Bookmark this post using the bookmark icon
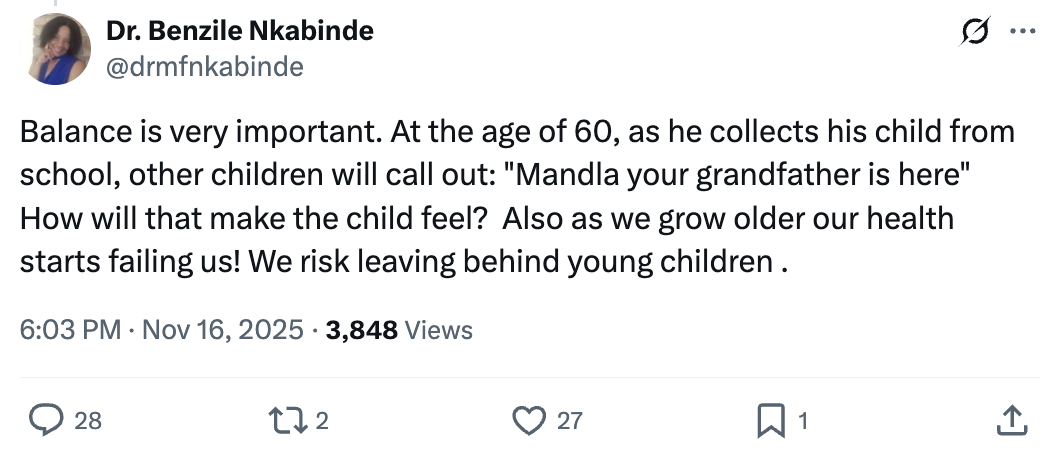Viewport: 1062px width, 462px height. tap(769, 421)
